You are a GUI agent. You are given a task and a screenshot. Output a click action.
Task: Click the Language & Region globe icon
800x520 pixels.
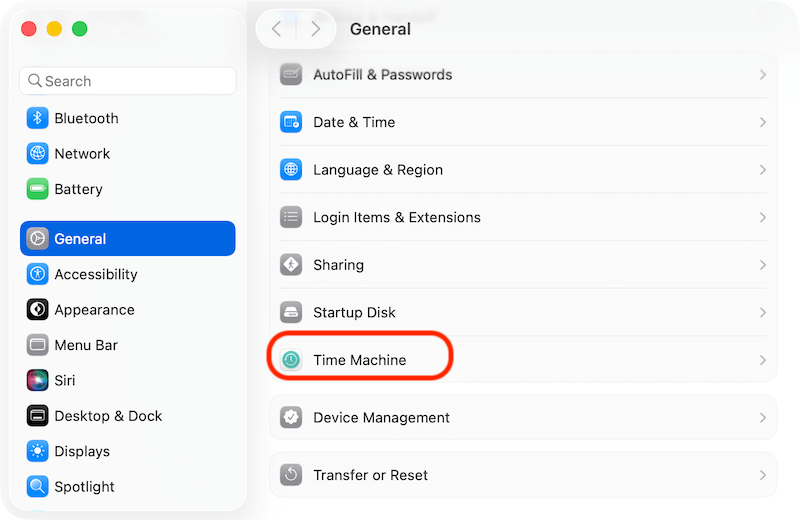[291, 169]
